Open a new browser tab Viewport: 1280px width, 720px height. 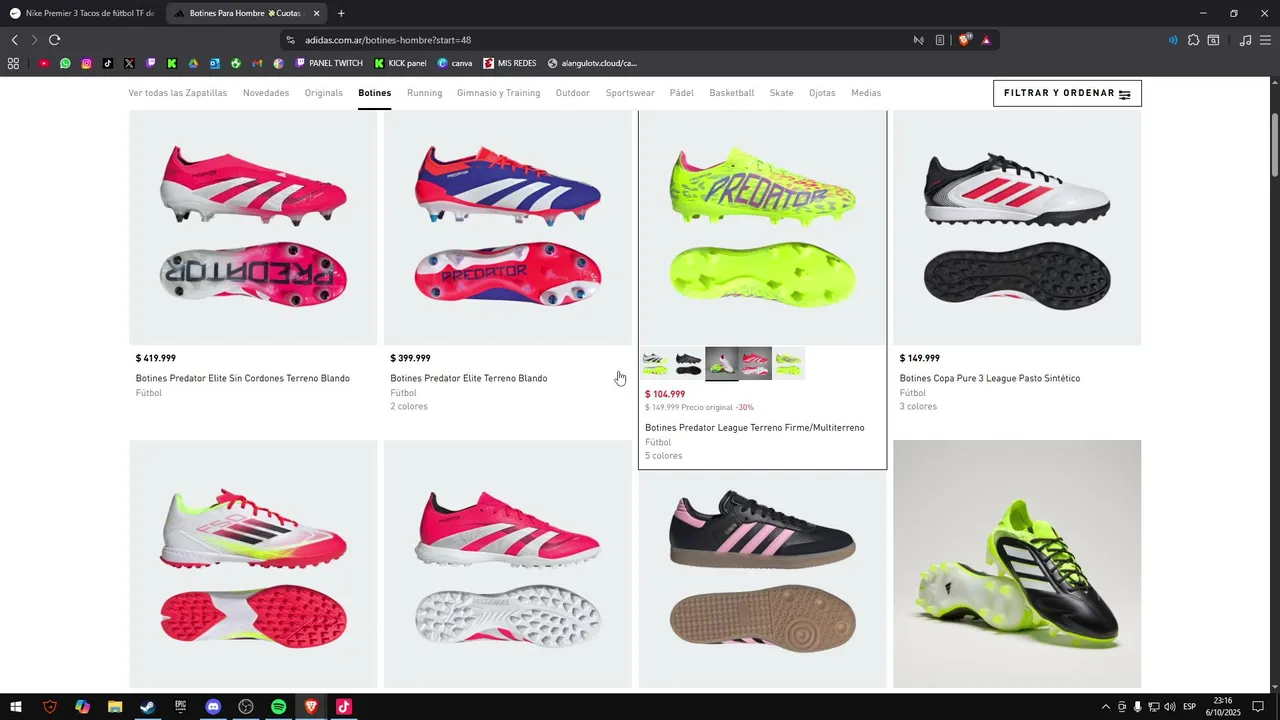[x=341, y=13]
